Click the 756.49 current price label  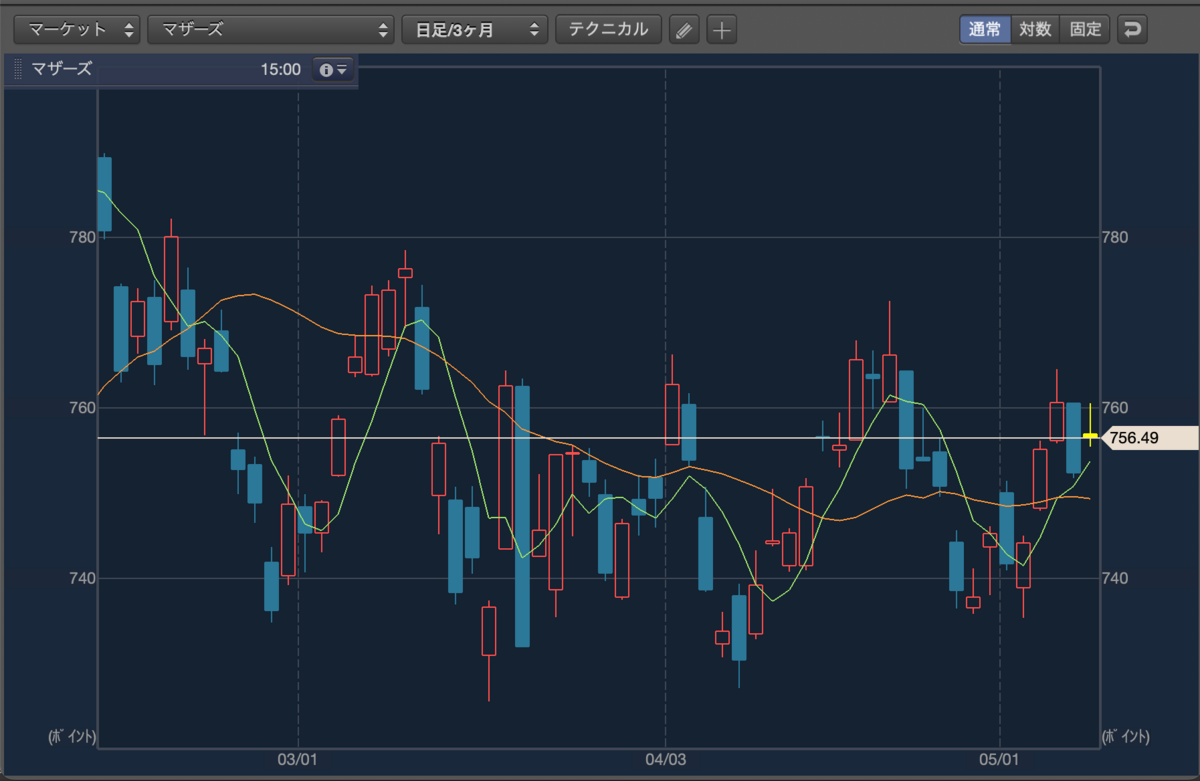[x=1148, y=438]
